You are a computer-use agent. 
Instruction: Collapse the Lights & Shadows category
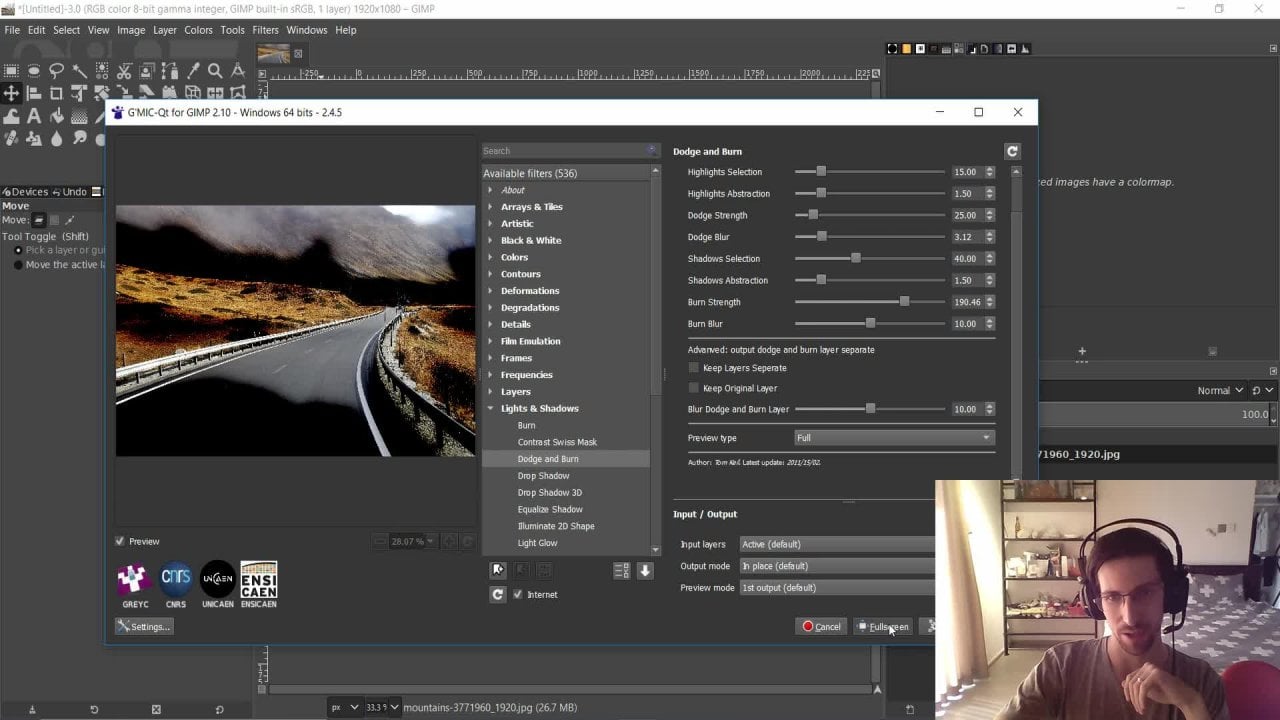pyautogui.click(x=491, y=408)
